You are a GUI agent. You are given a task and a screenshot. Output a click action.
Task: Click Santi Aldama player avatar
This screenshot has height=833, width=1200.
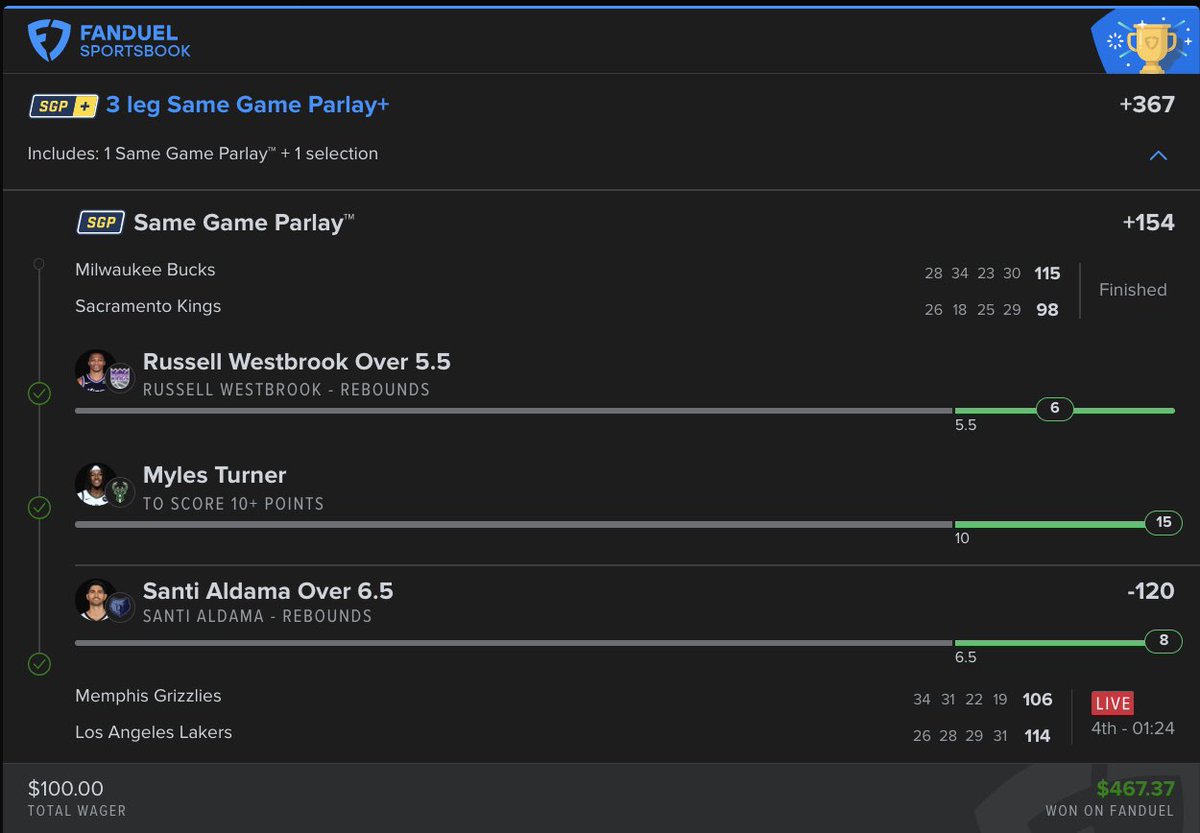pos(93,599)
